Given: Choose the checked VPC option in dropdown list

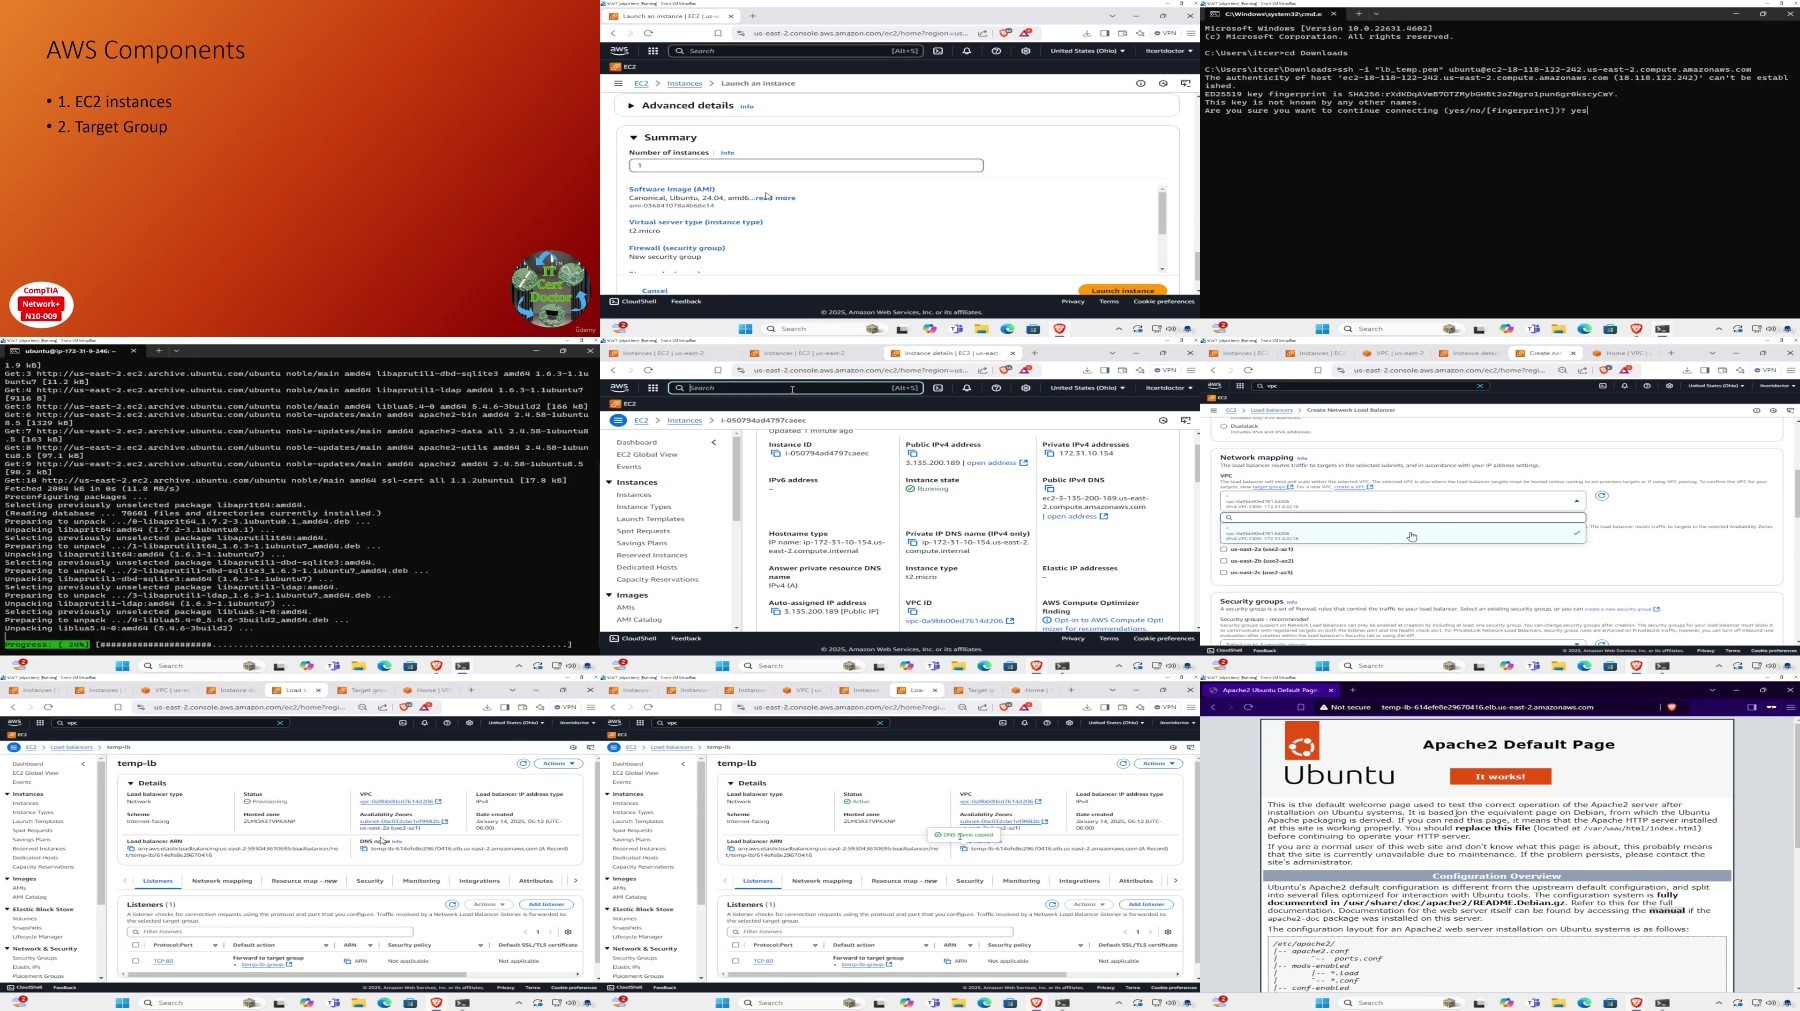Looking at the screenshot, I should [1402, 535].
